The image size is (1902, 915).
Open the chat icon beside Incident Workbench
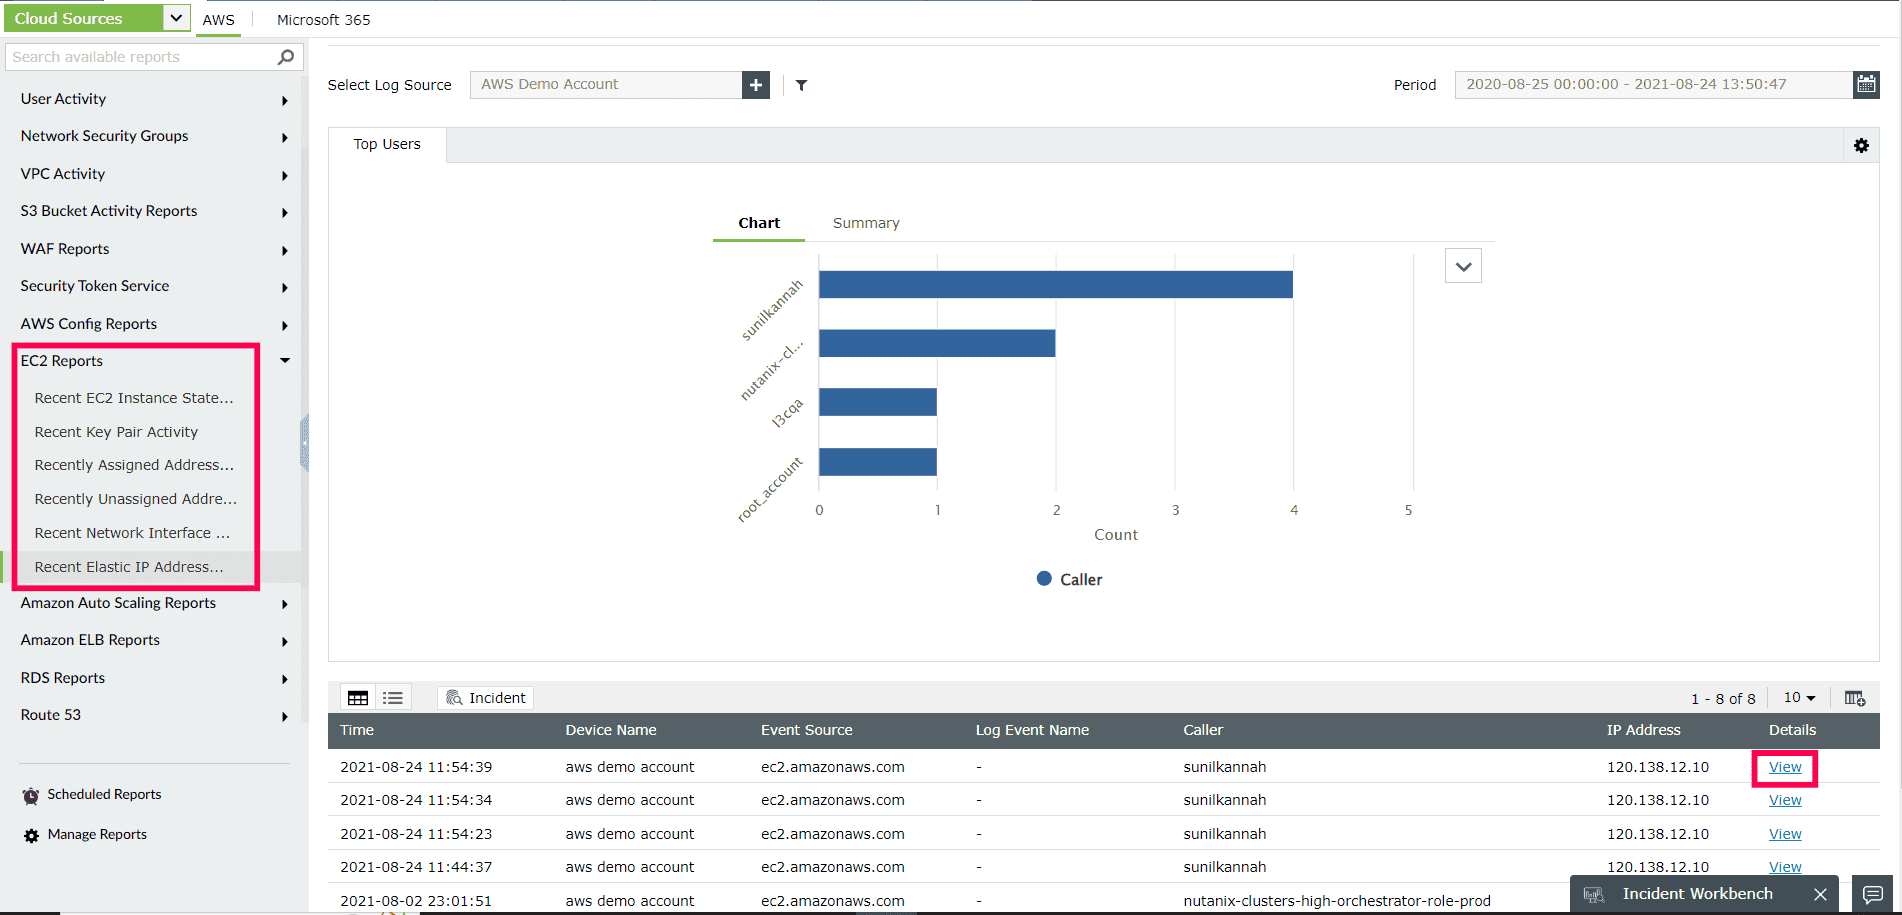[1873, 893]
